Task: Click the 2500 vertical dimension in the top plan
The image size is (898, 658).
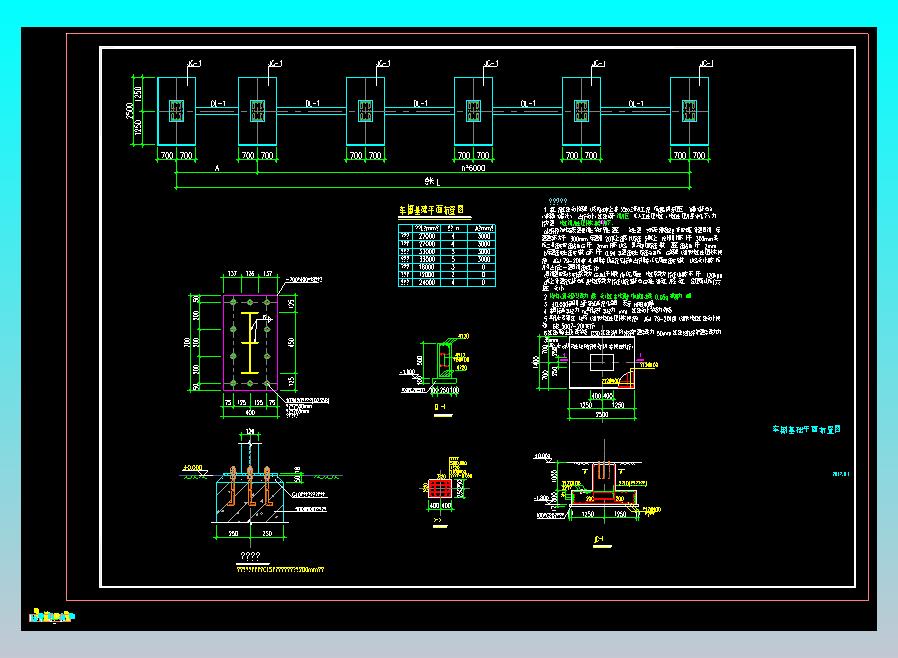Action: (x=129, y=111)
